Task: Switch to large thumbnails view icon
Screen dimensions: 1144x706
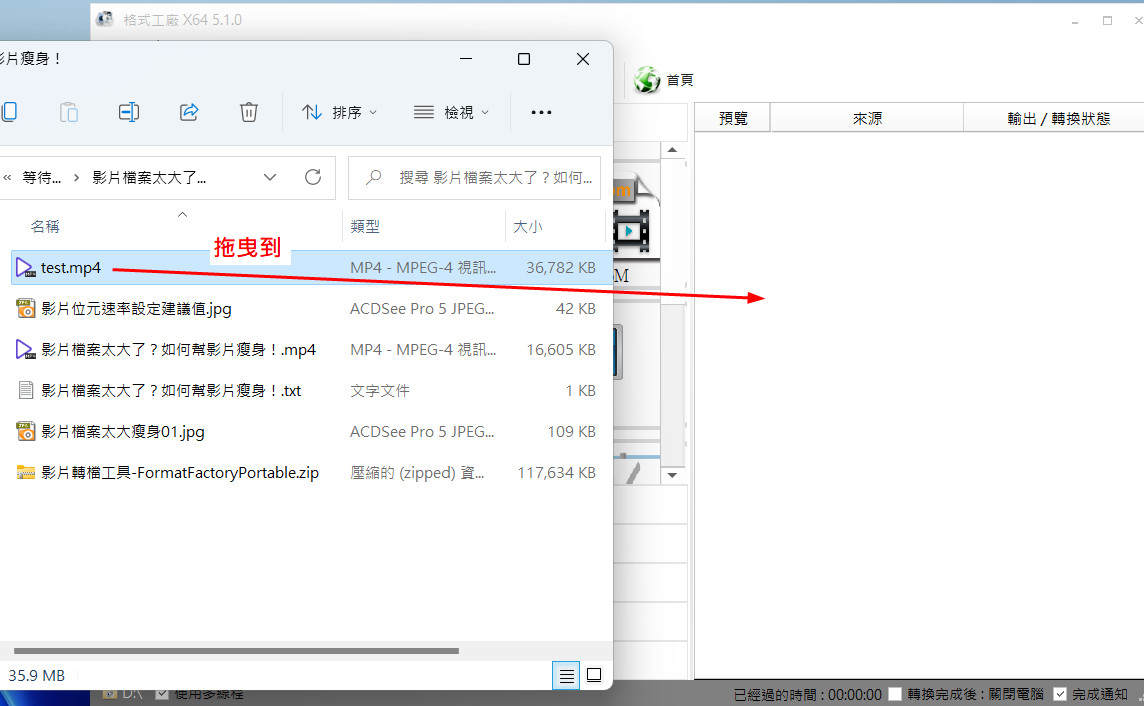Action: (x=594, y=676)
